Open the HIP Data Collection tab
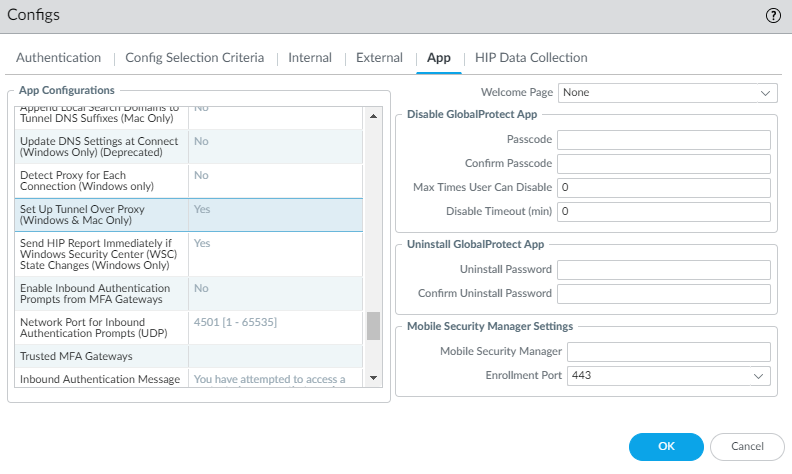 pos(531,58)
